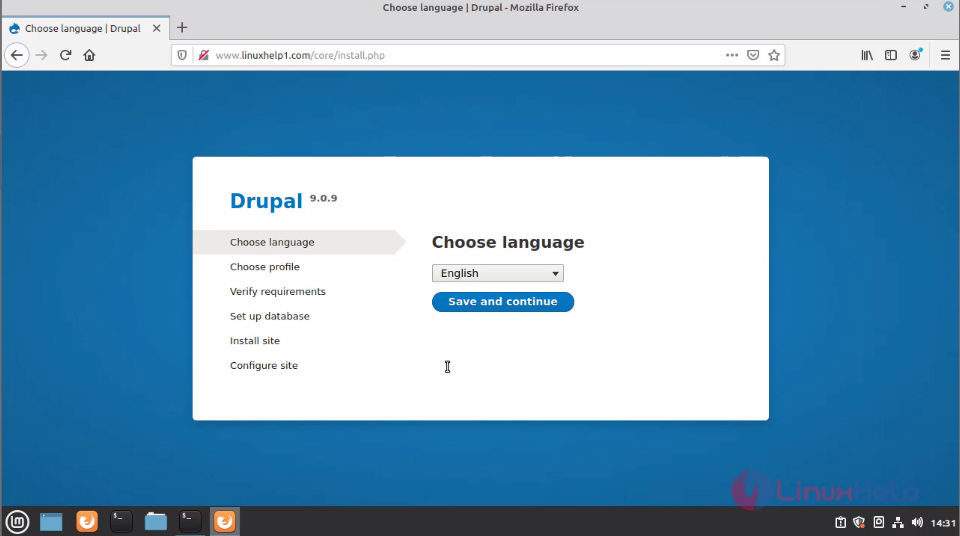Open the network connections tray icon

click(x=898, y=523)
